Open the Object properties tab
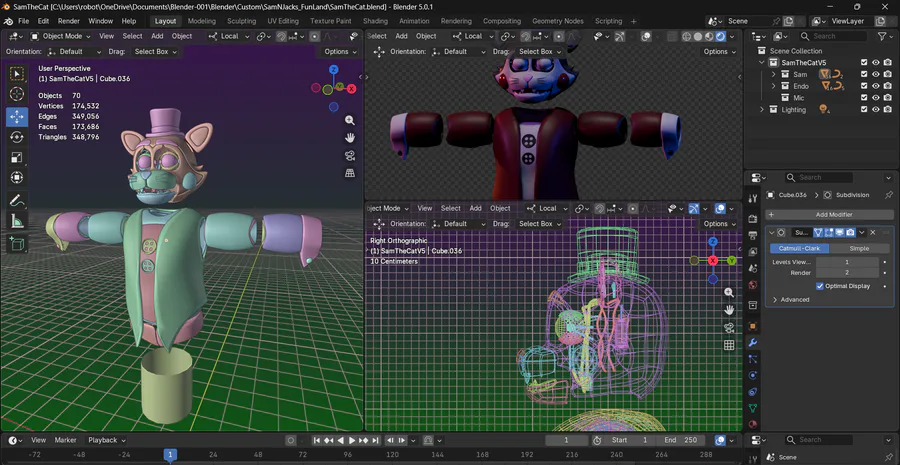Screen dimensions: 900x465 (x=752, y=326)
